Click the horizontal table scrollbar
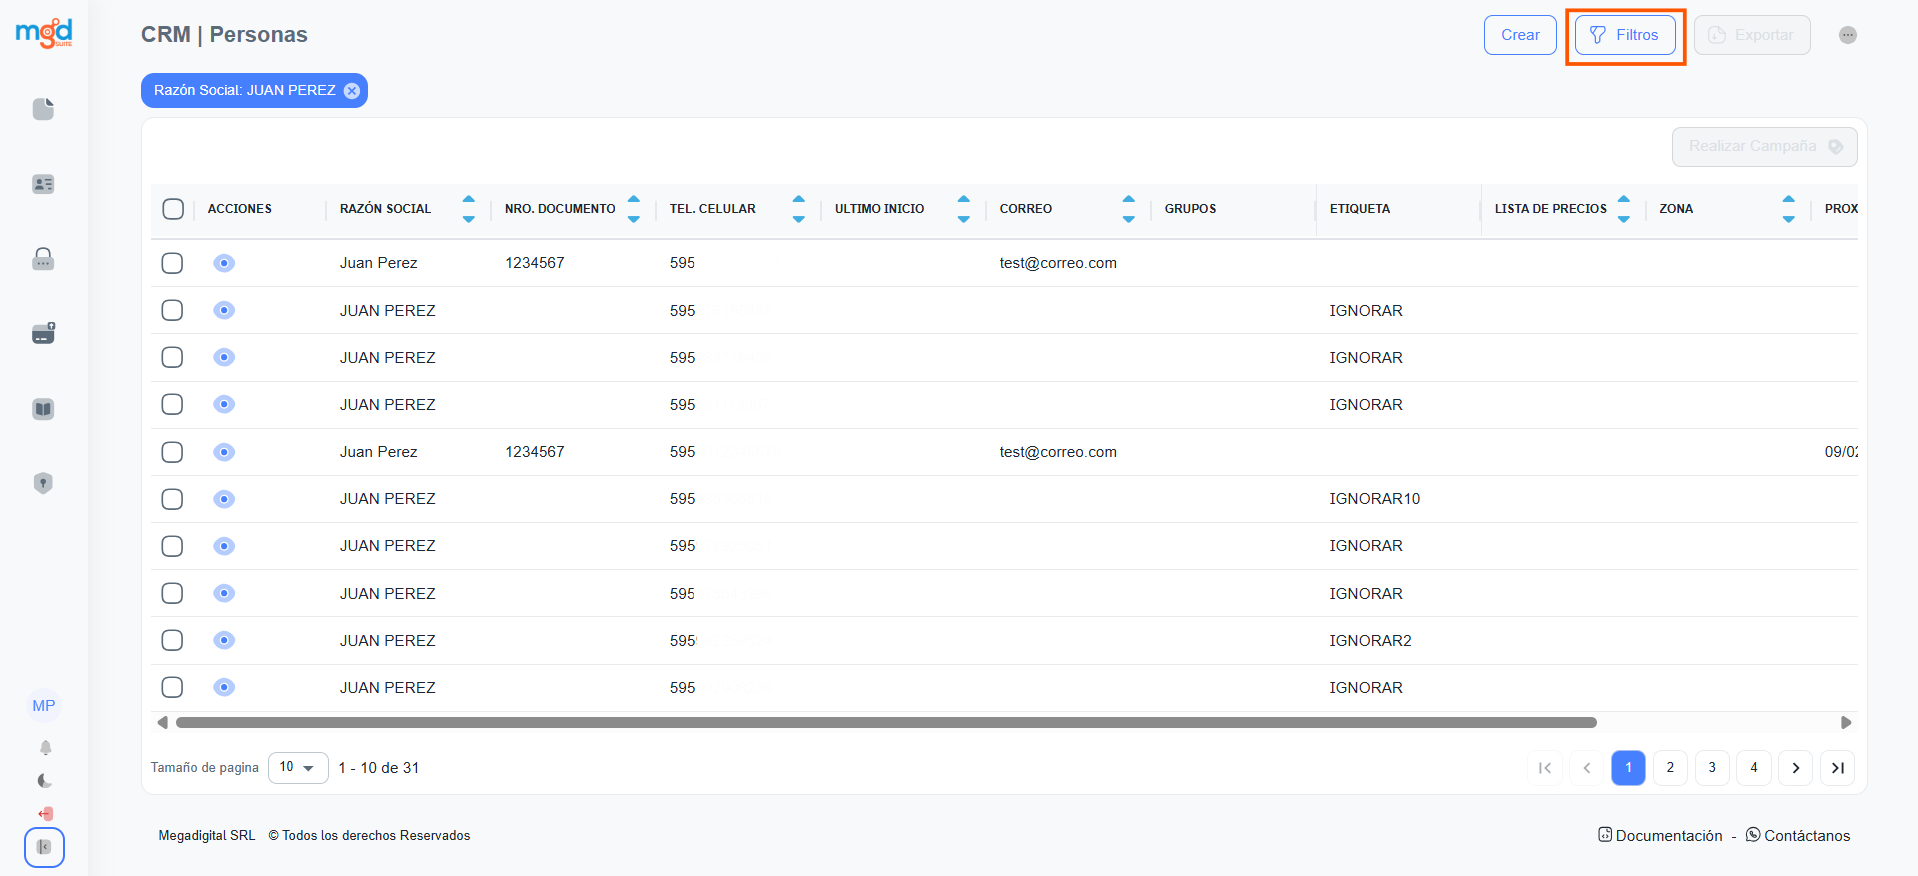The width and height of the screenshot is (1918, 876). (886, 722)
